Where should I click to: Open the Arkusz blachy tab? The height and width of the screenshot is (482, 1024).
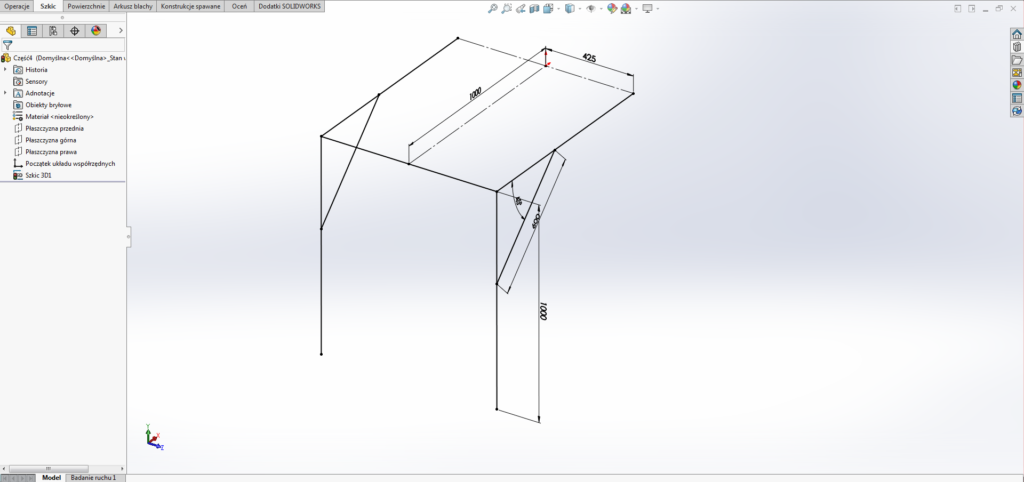(x=133, y=5)
